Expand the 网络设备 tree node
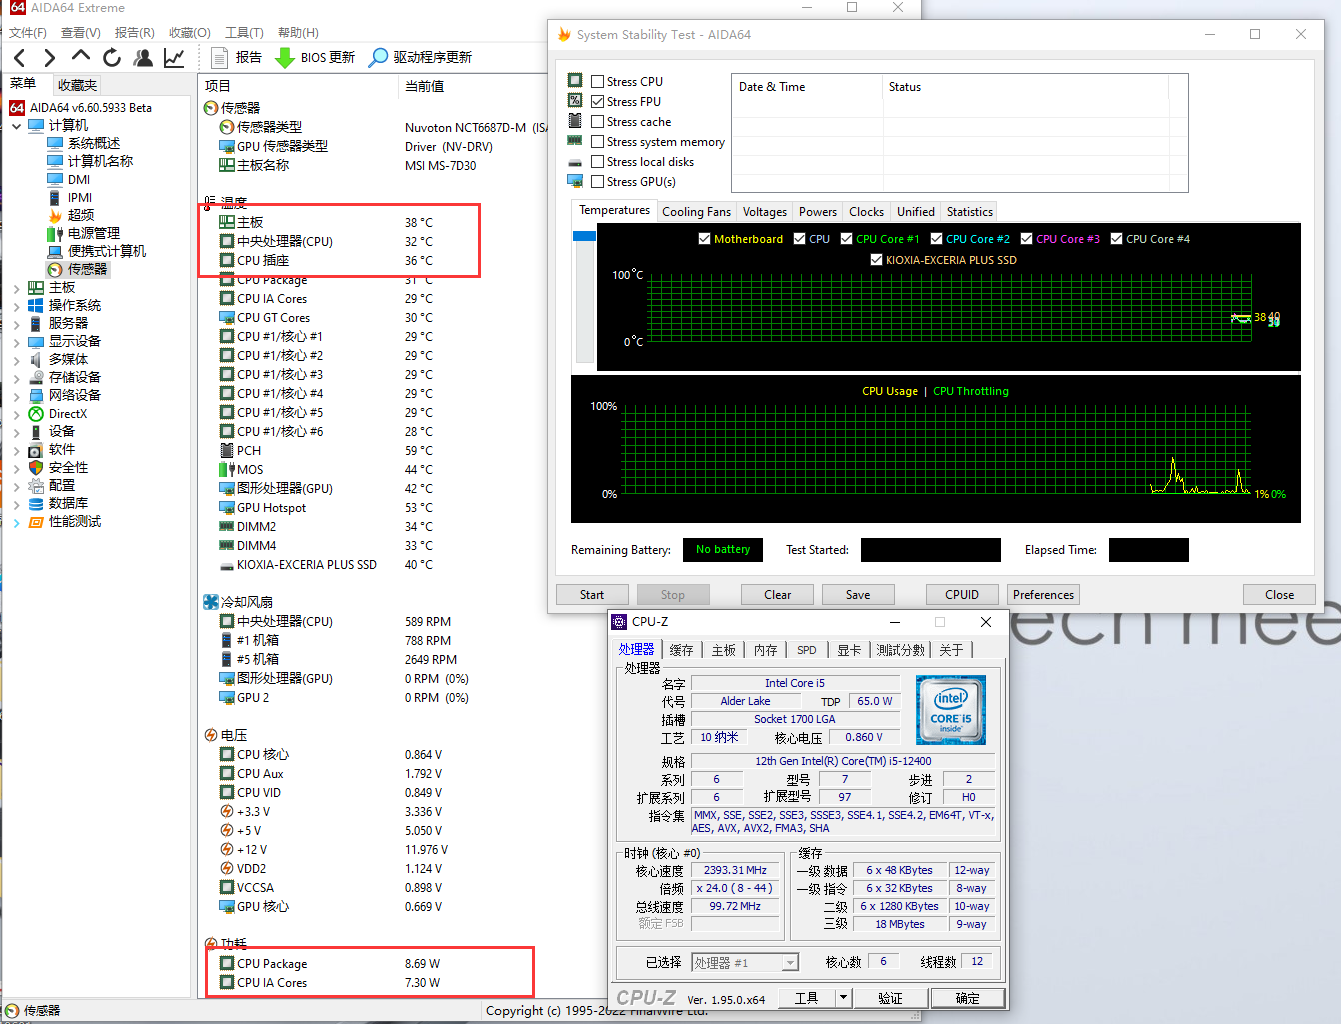This screenshot has height=1024, width=1341. click(16, 396)
